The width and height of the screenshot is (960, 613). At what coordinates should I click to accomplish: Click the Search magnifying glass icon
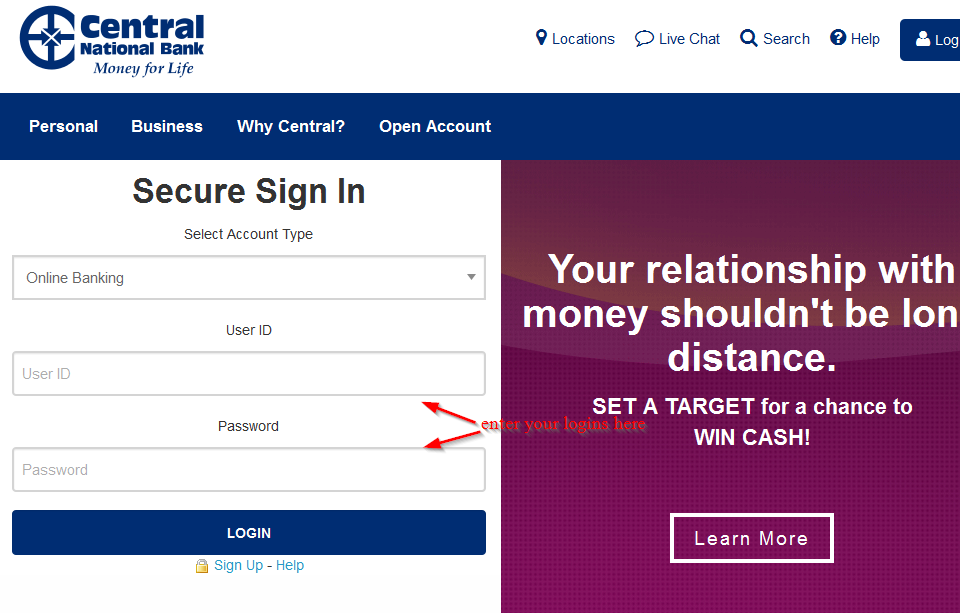[748, 38]
